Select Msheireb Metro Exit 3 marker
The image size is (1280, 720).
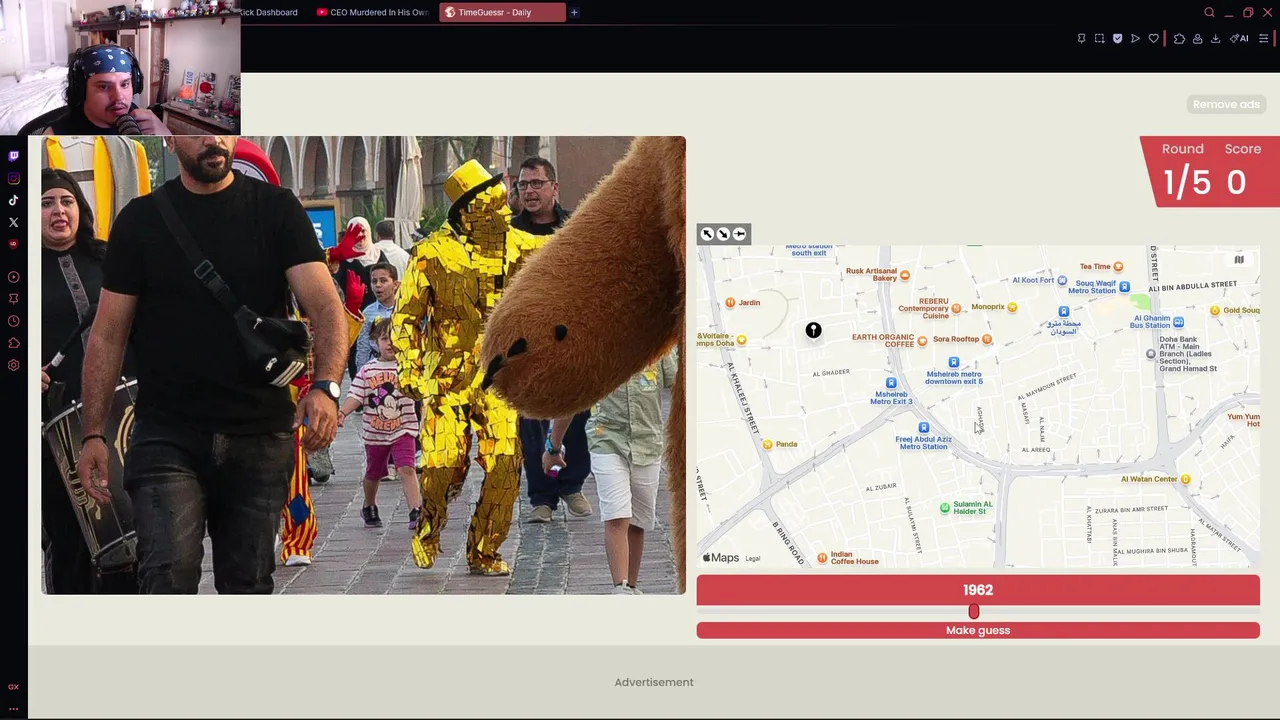tap(890, 383)
